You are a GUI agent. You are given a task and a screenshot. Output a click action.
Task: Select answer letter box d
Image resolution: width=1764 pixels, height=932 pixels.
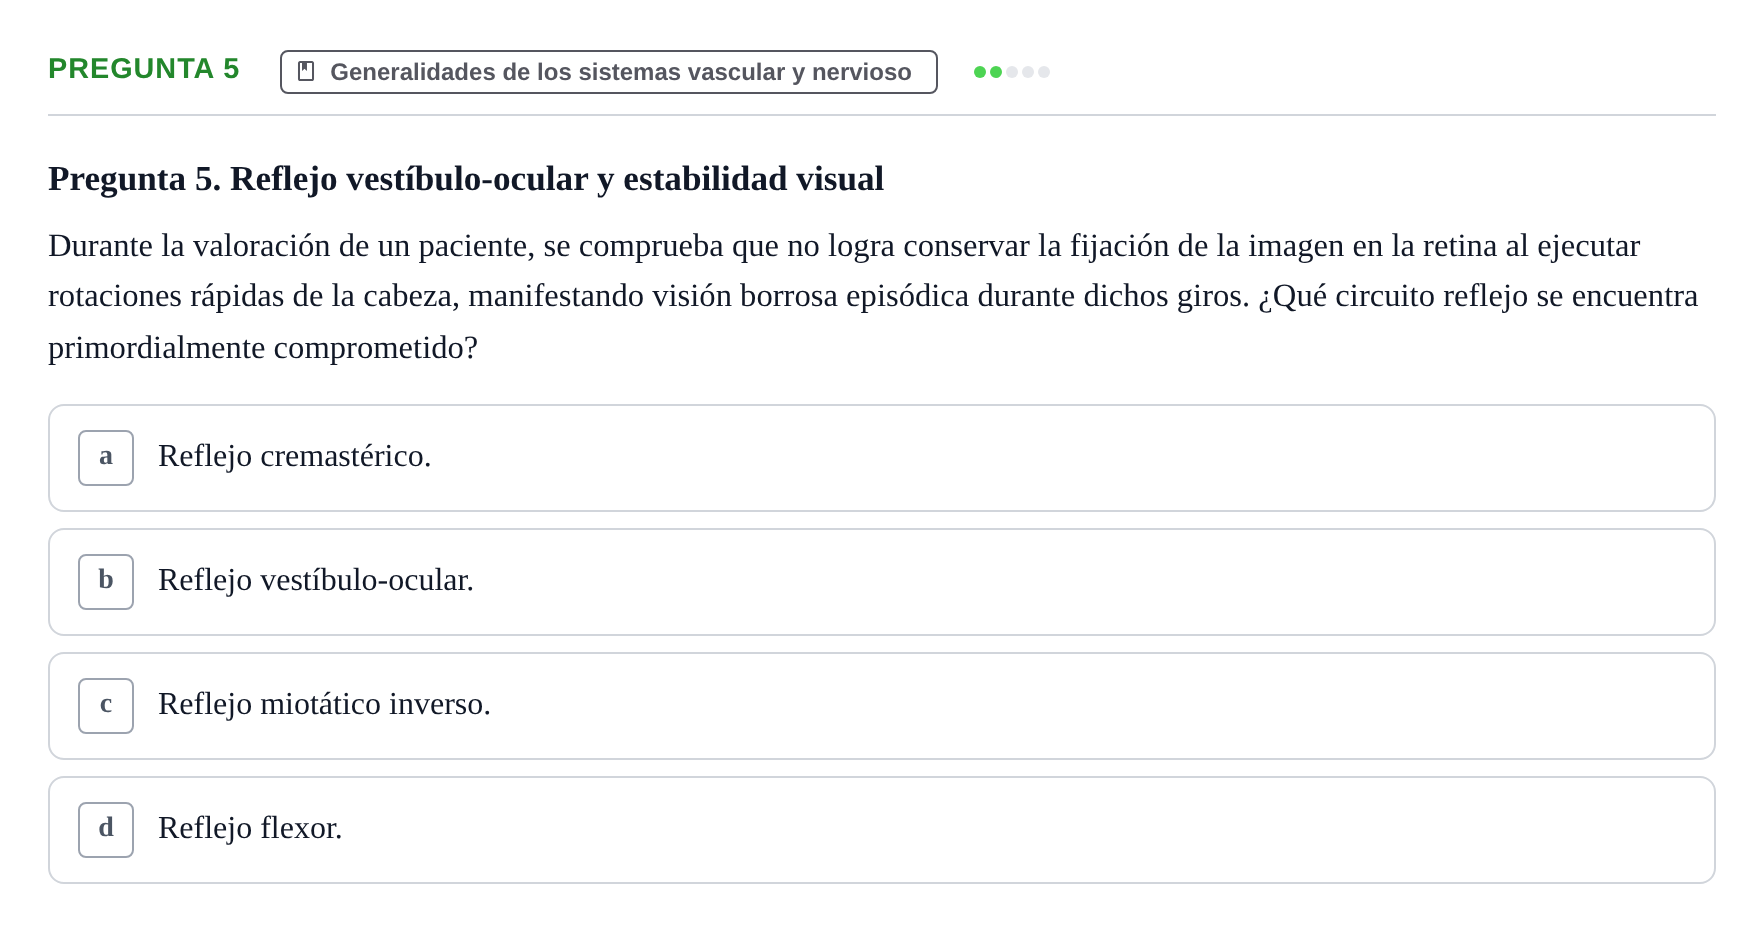click(106, 830)
